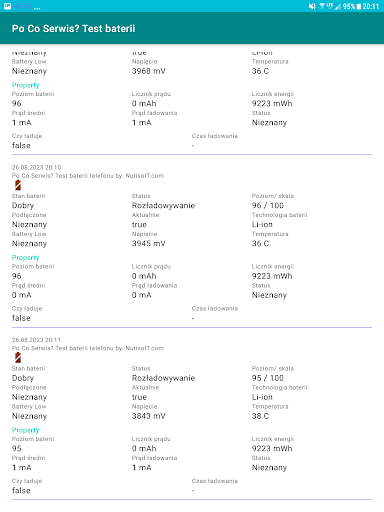Tap the 96 / 100 level value
Image resolution: width=384 pixels, height=512 pixels.
pos(268,205)
